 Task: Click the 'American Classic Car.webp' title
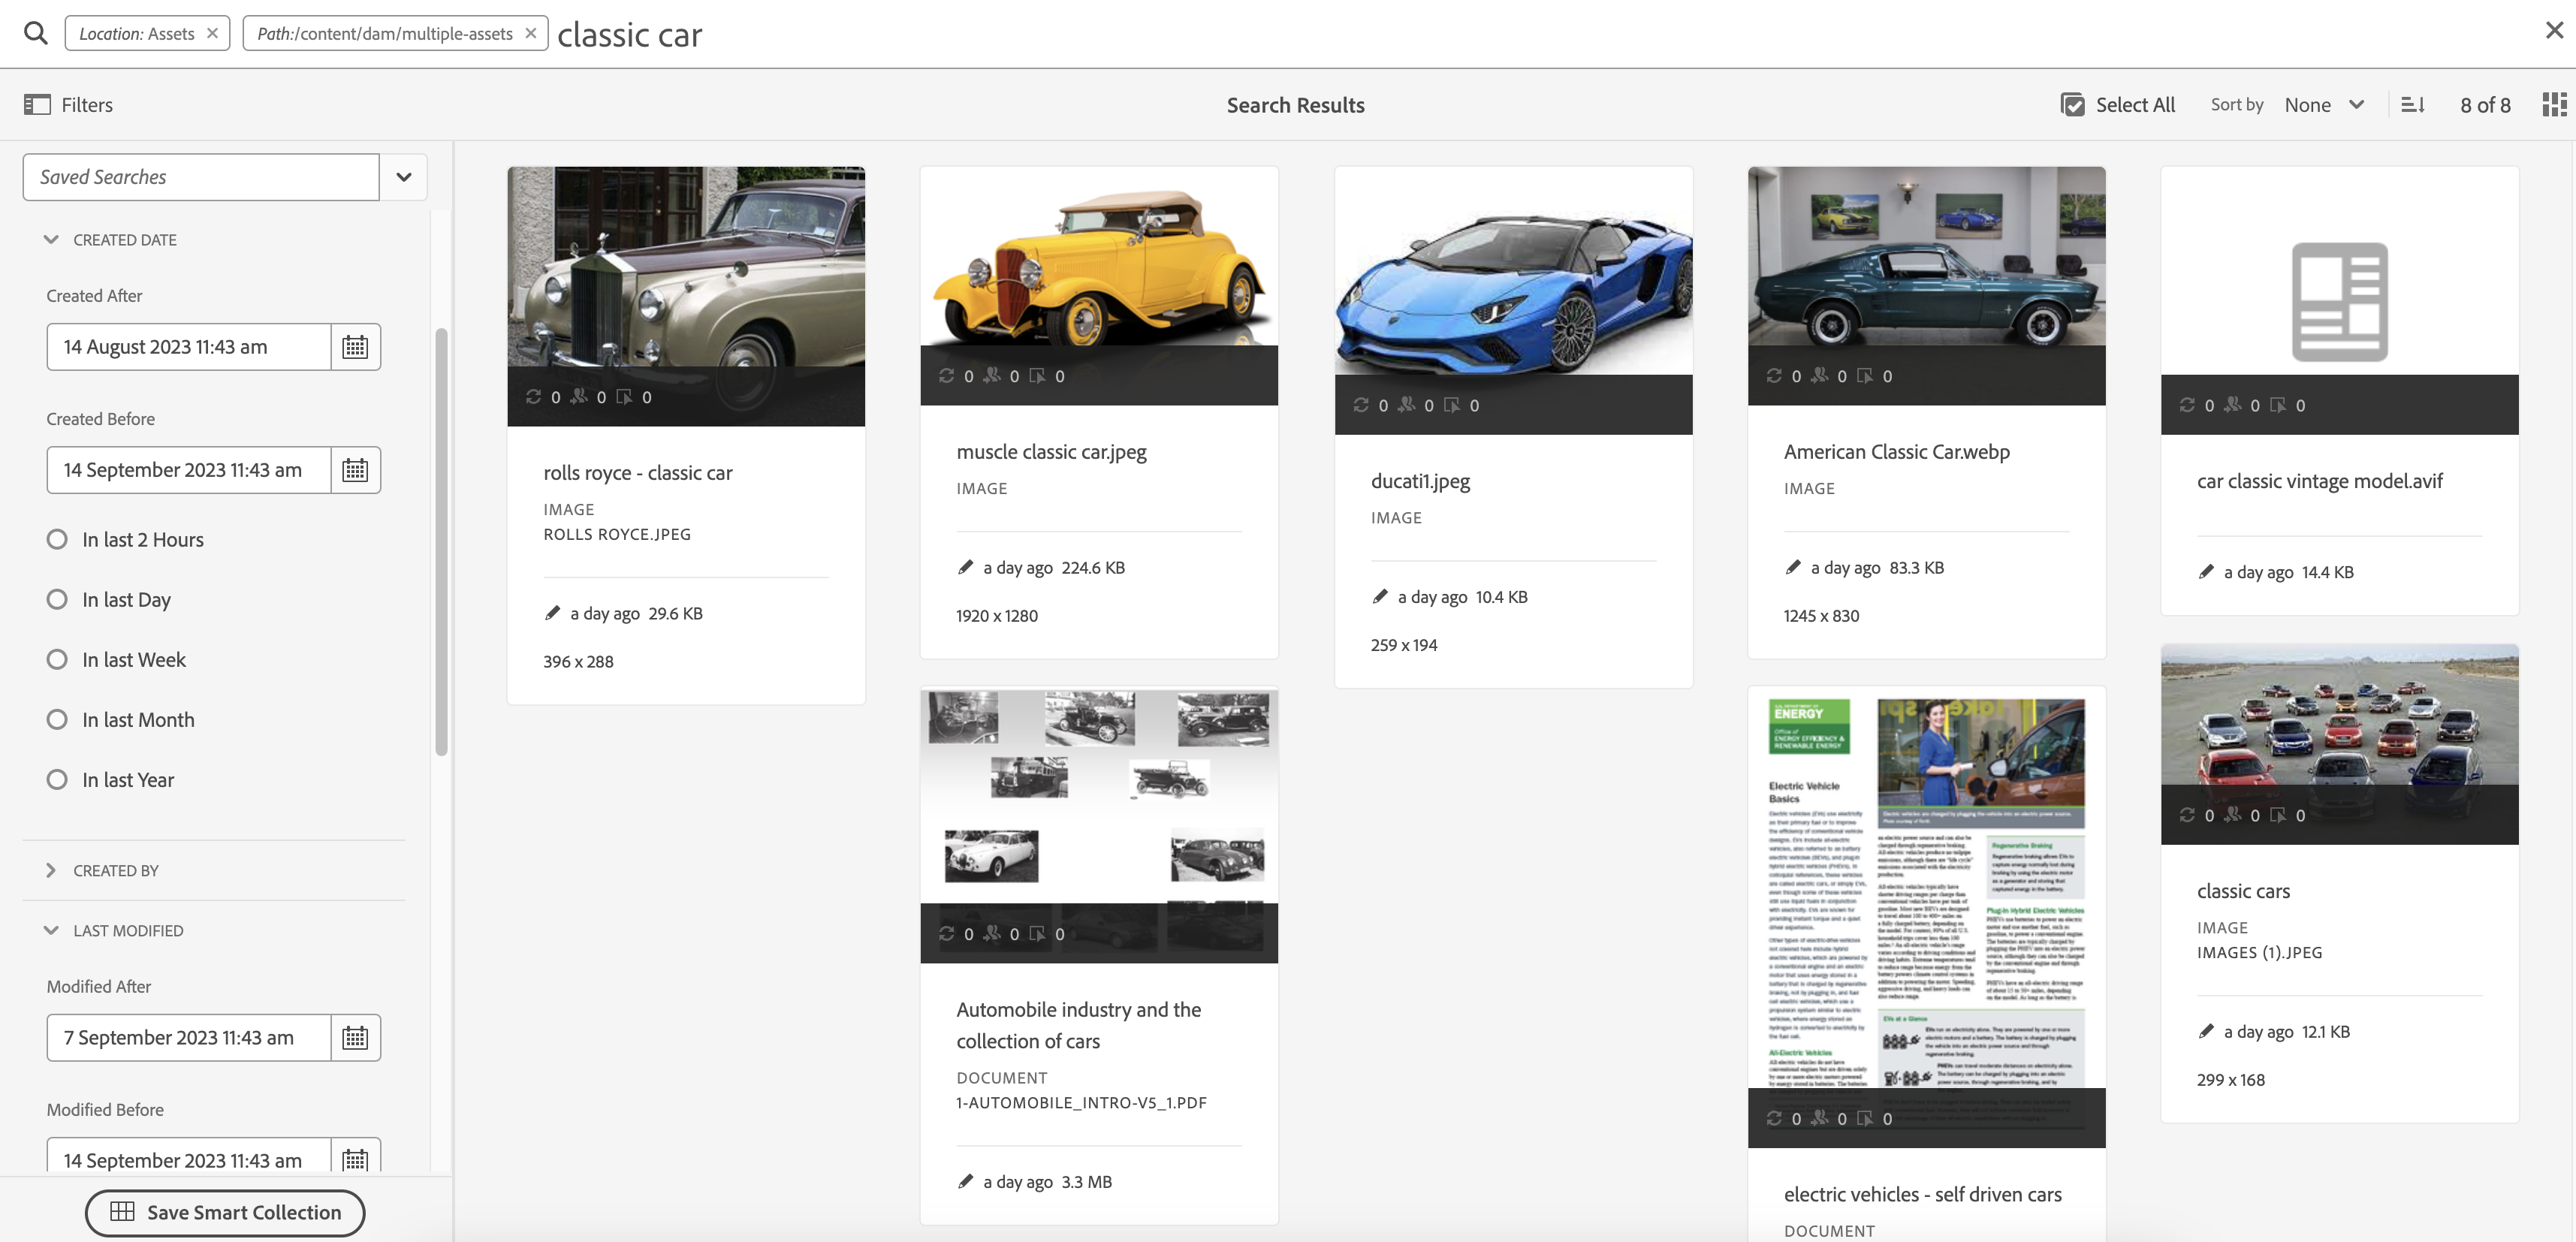tap(1896, 451)
